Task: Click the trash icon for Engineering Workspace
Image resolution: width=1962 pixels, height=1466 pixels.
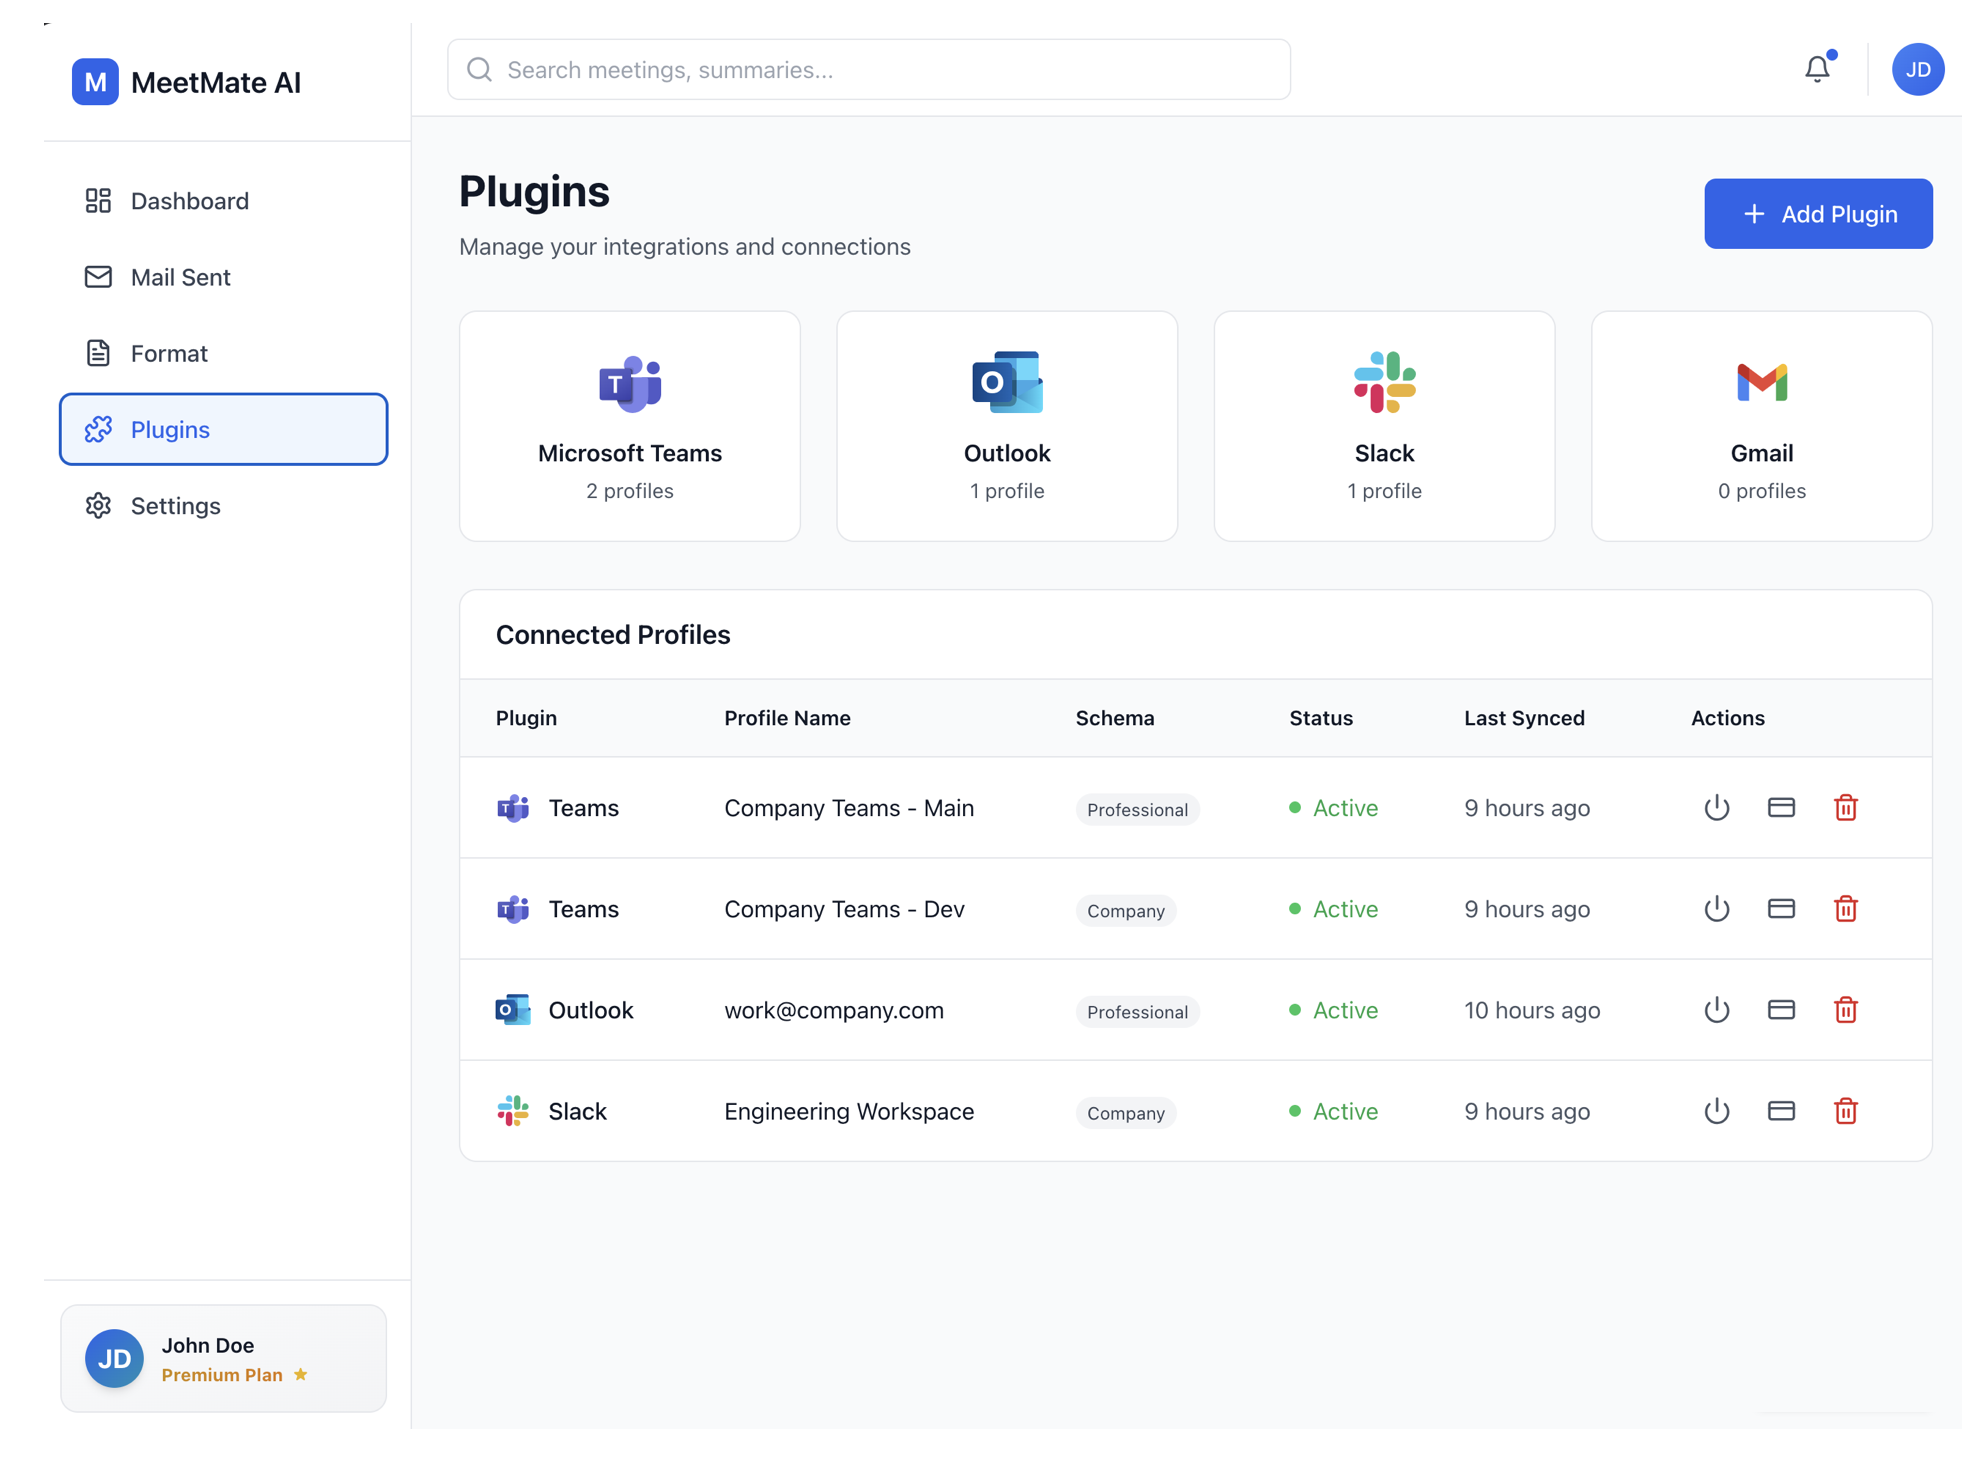Action: pos(1845,1111)
